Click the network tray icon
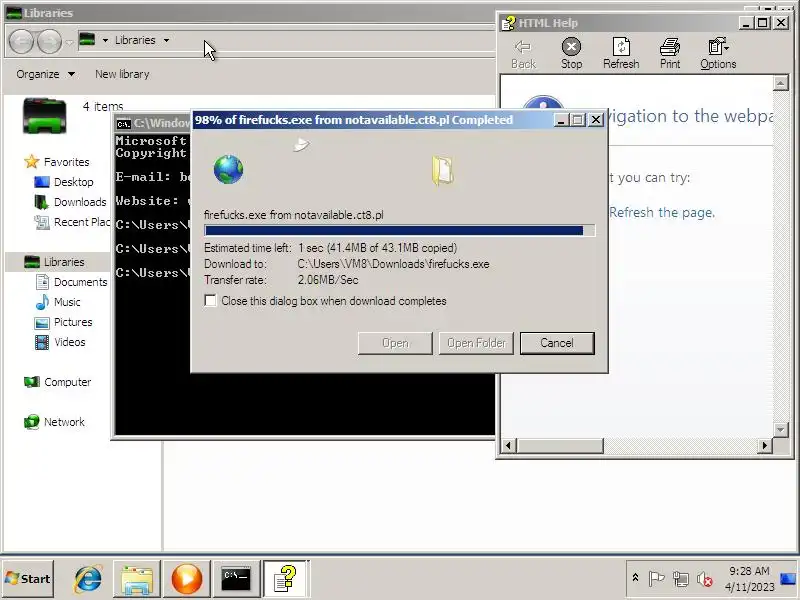This screenshot has width=800, height=600. click(x=681, y=579)
